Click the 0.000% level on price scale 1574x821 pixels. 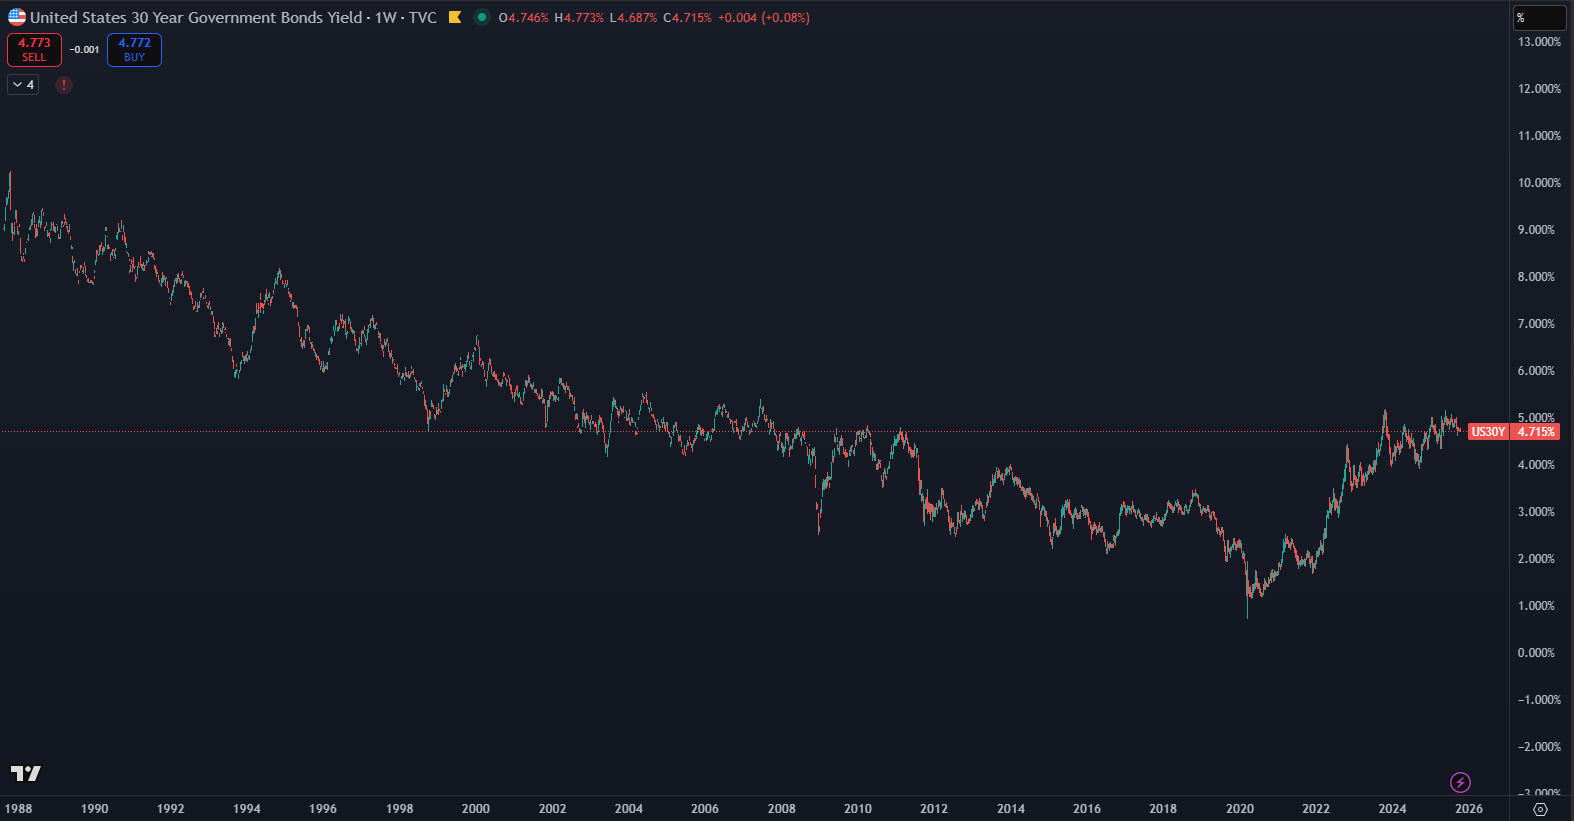pyautogui.click(x=1536, y=653)
